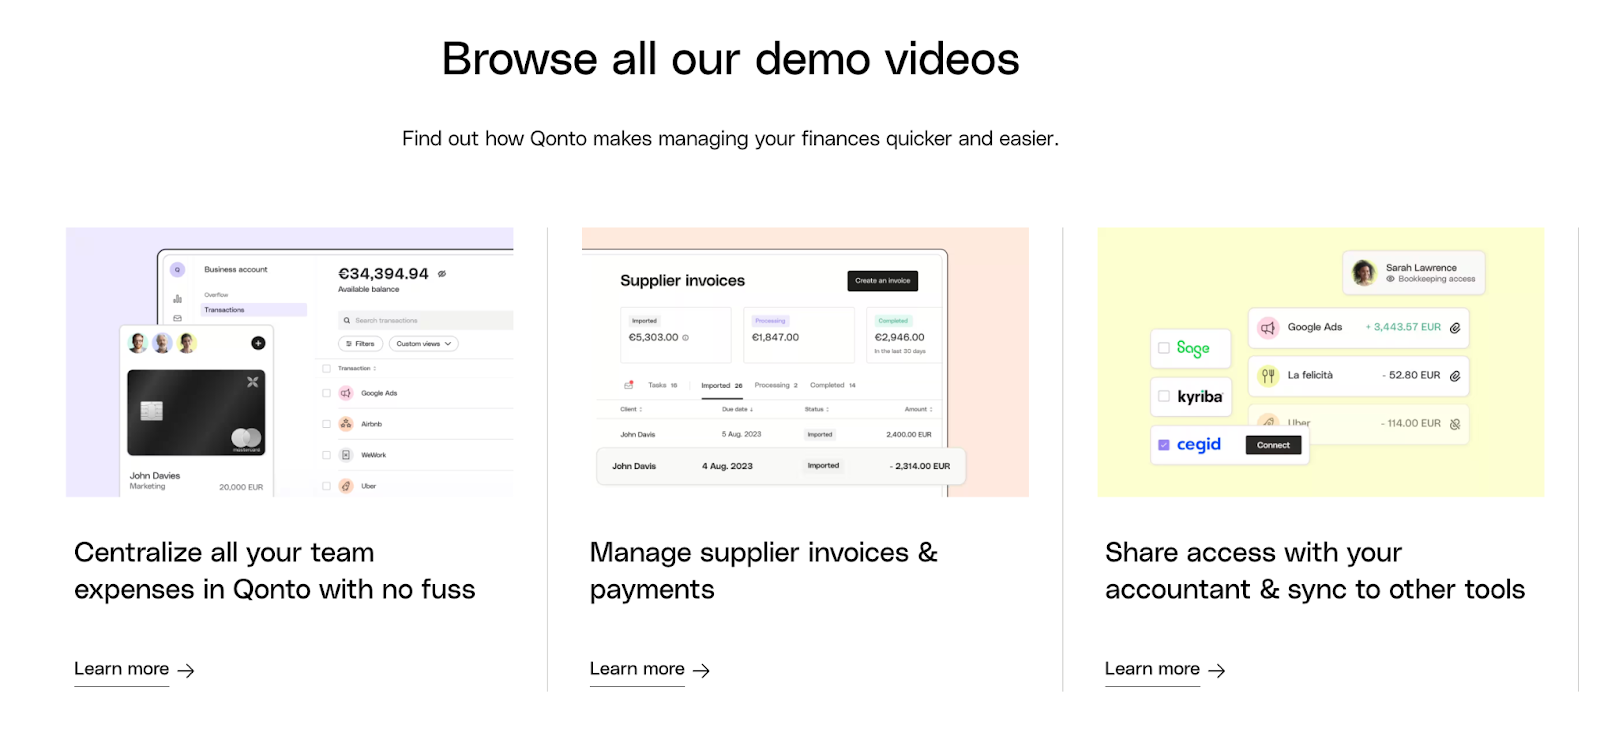Uncheck the cegid integration checkbox
This screenshot has width=1600, height=730.
click(x=1164, y=445)
